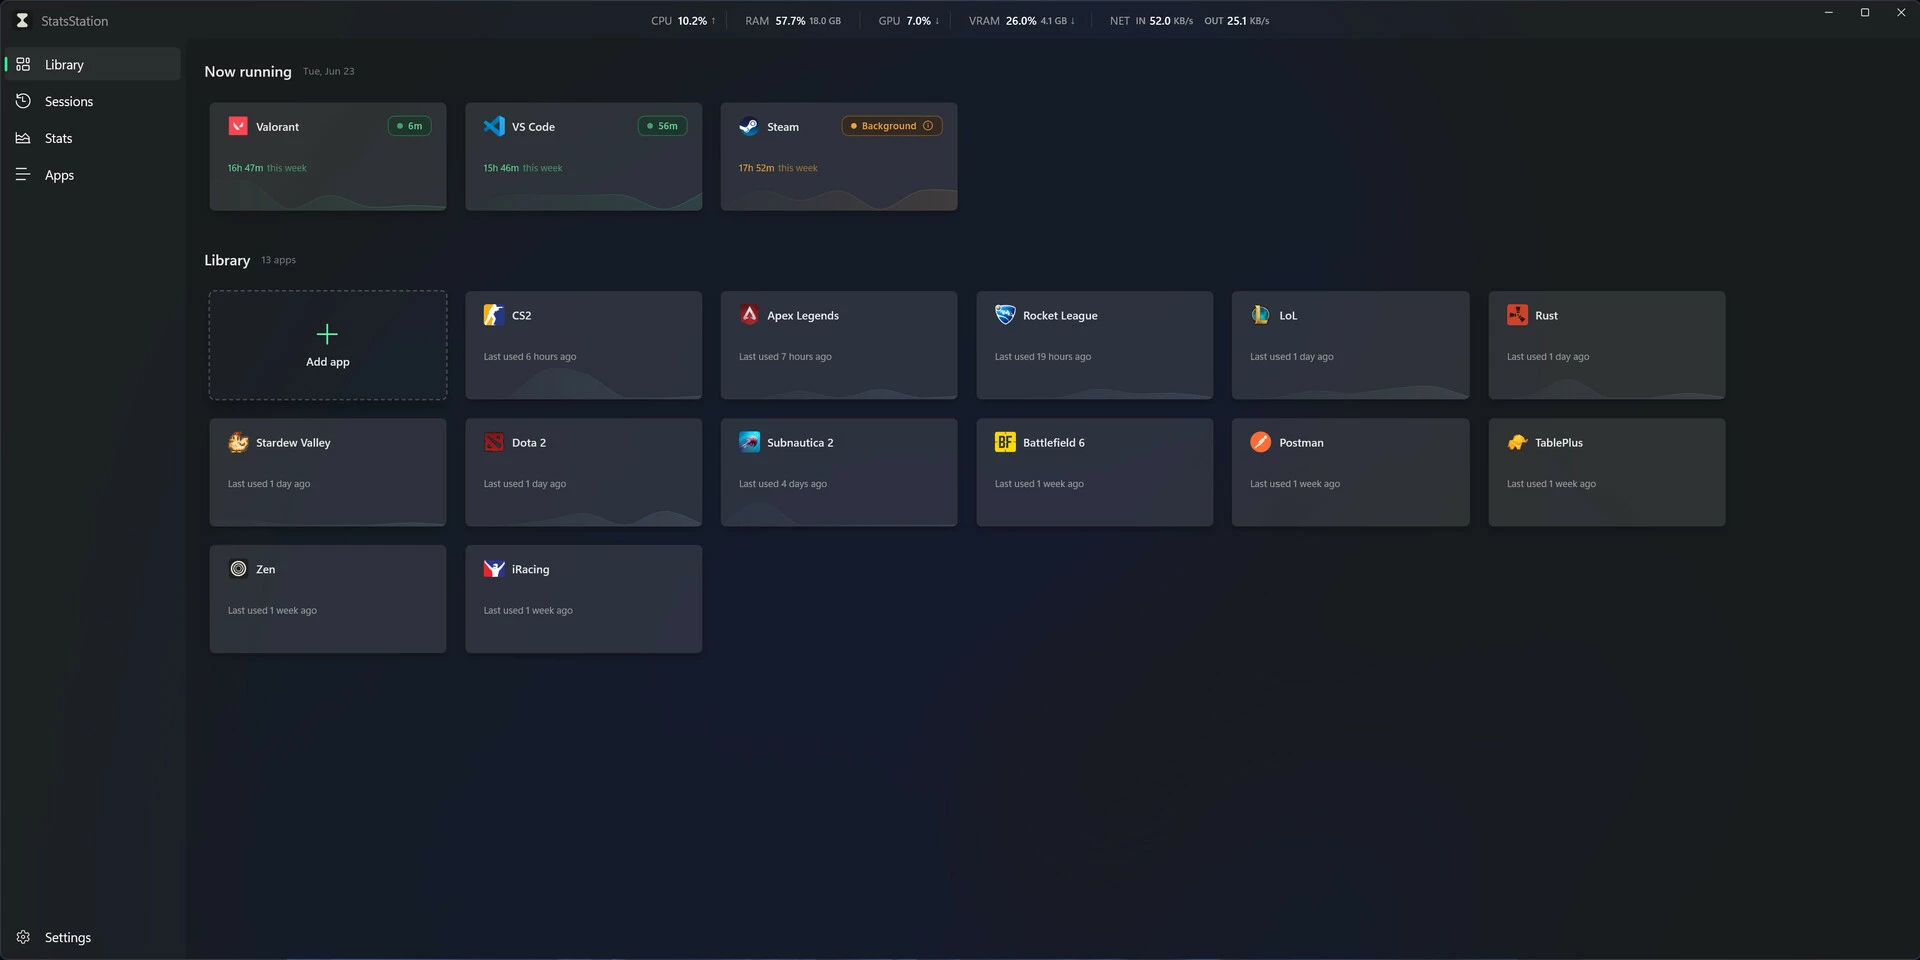Click the info icon on Background badge
The height and width of the screenshot is (960, 1920).
pos(928,126)
